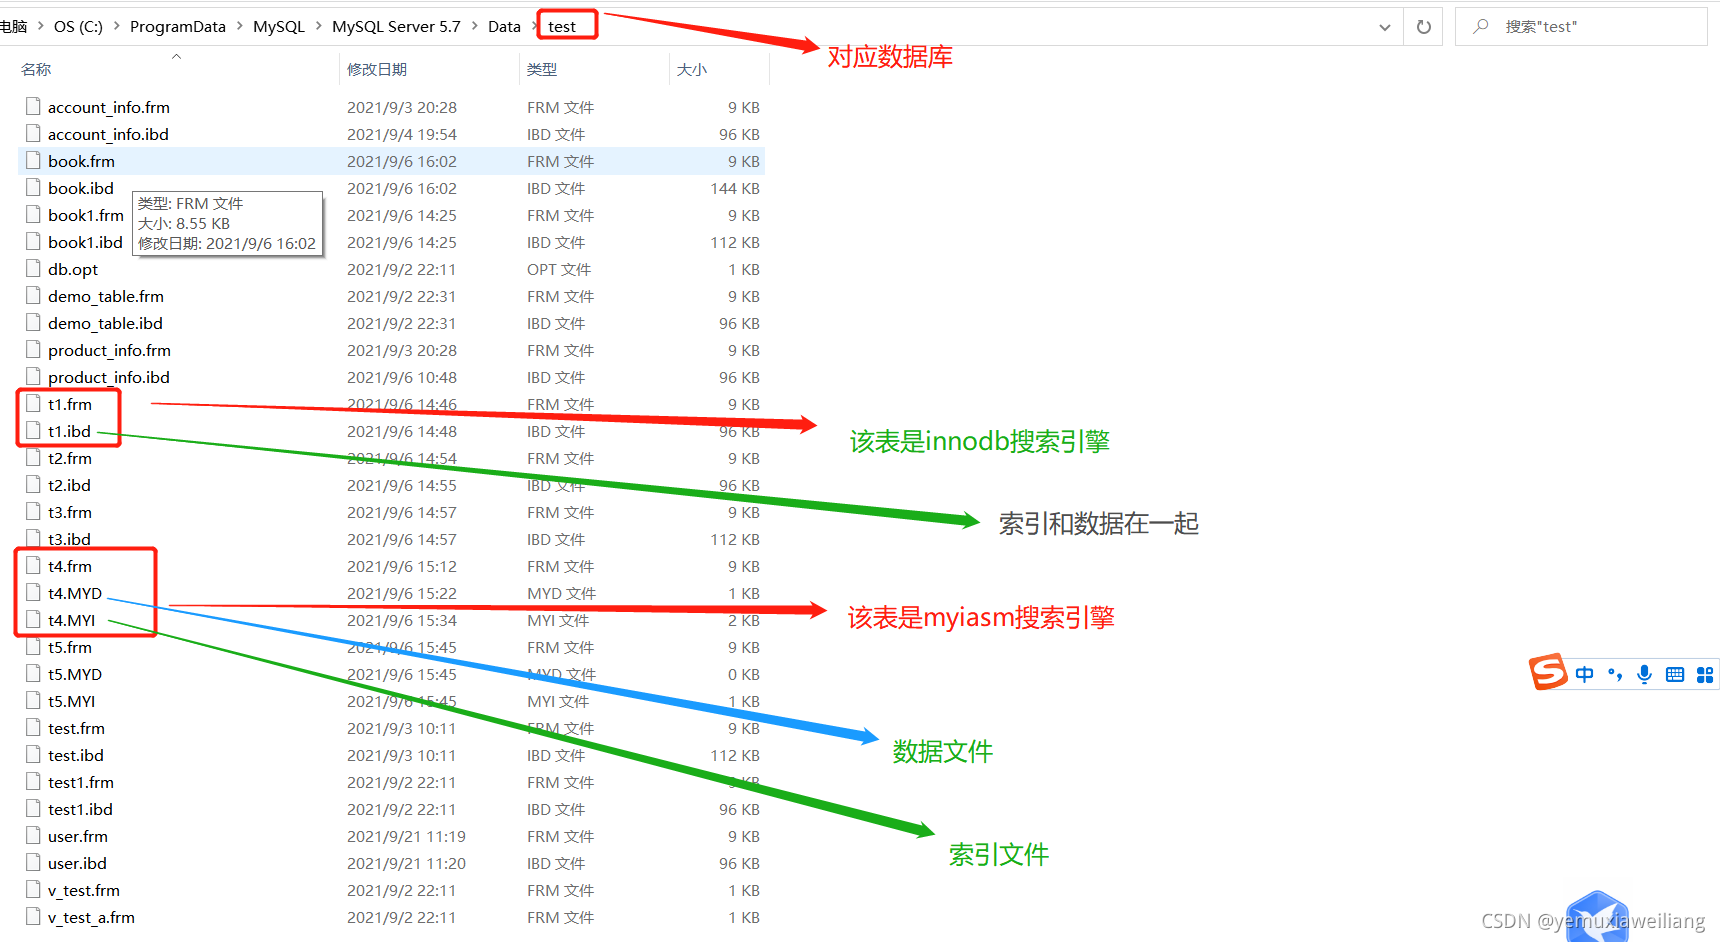
Task: Select the product_info.ibd file name
Action: (x=109, y=377)
